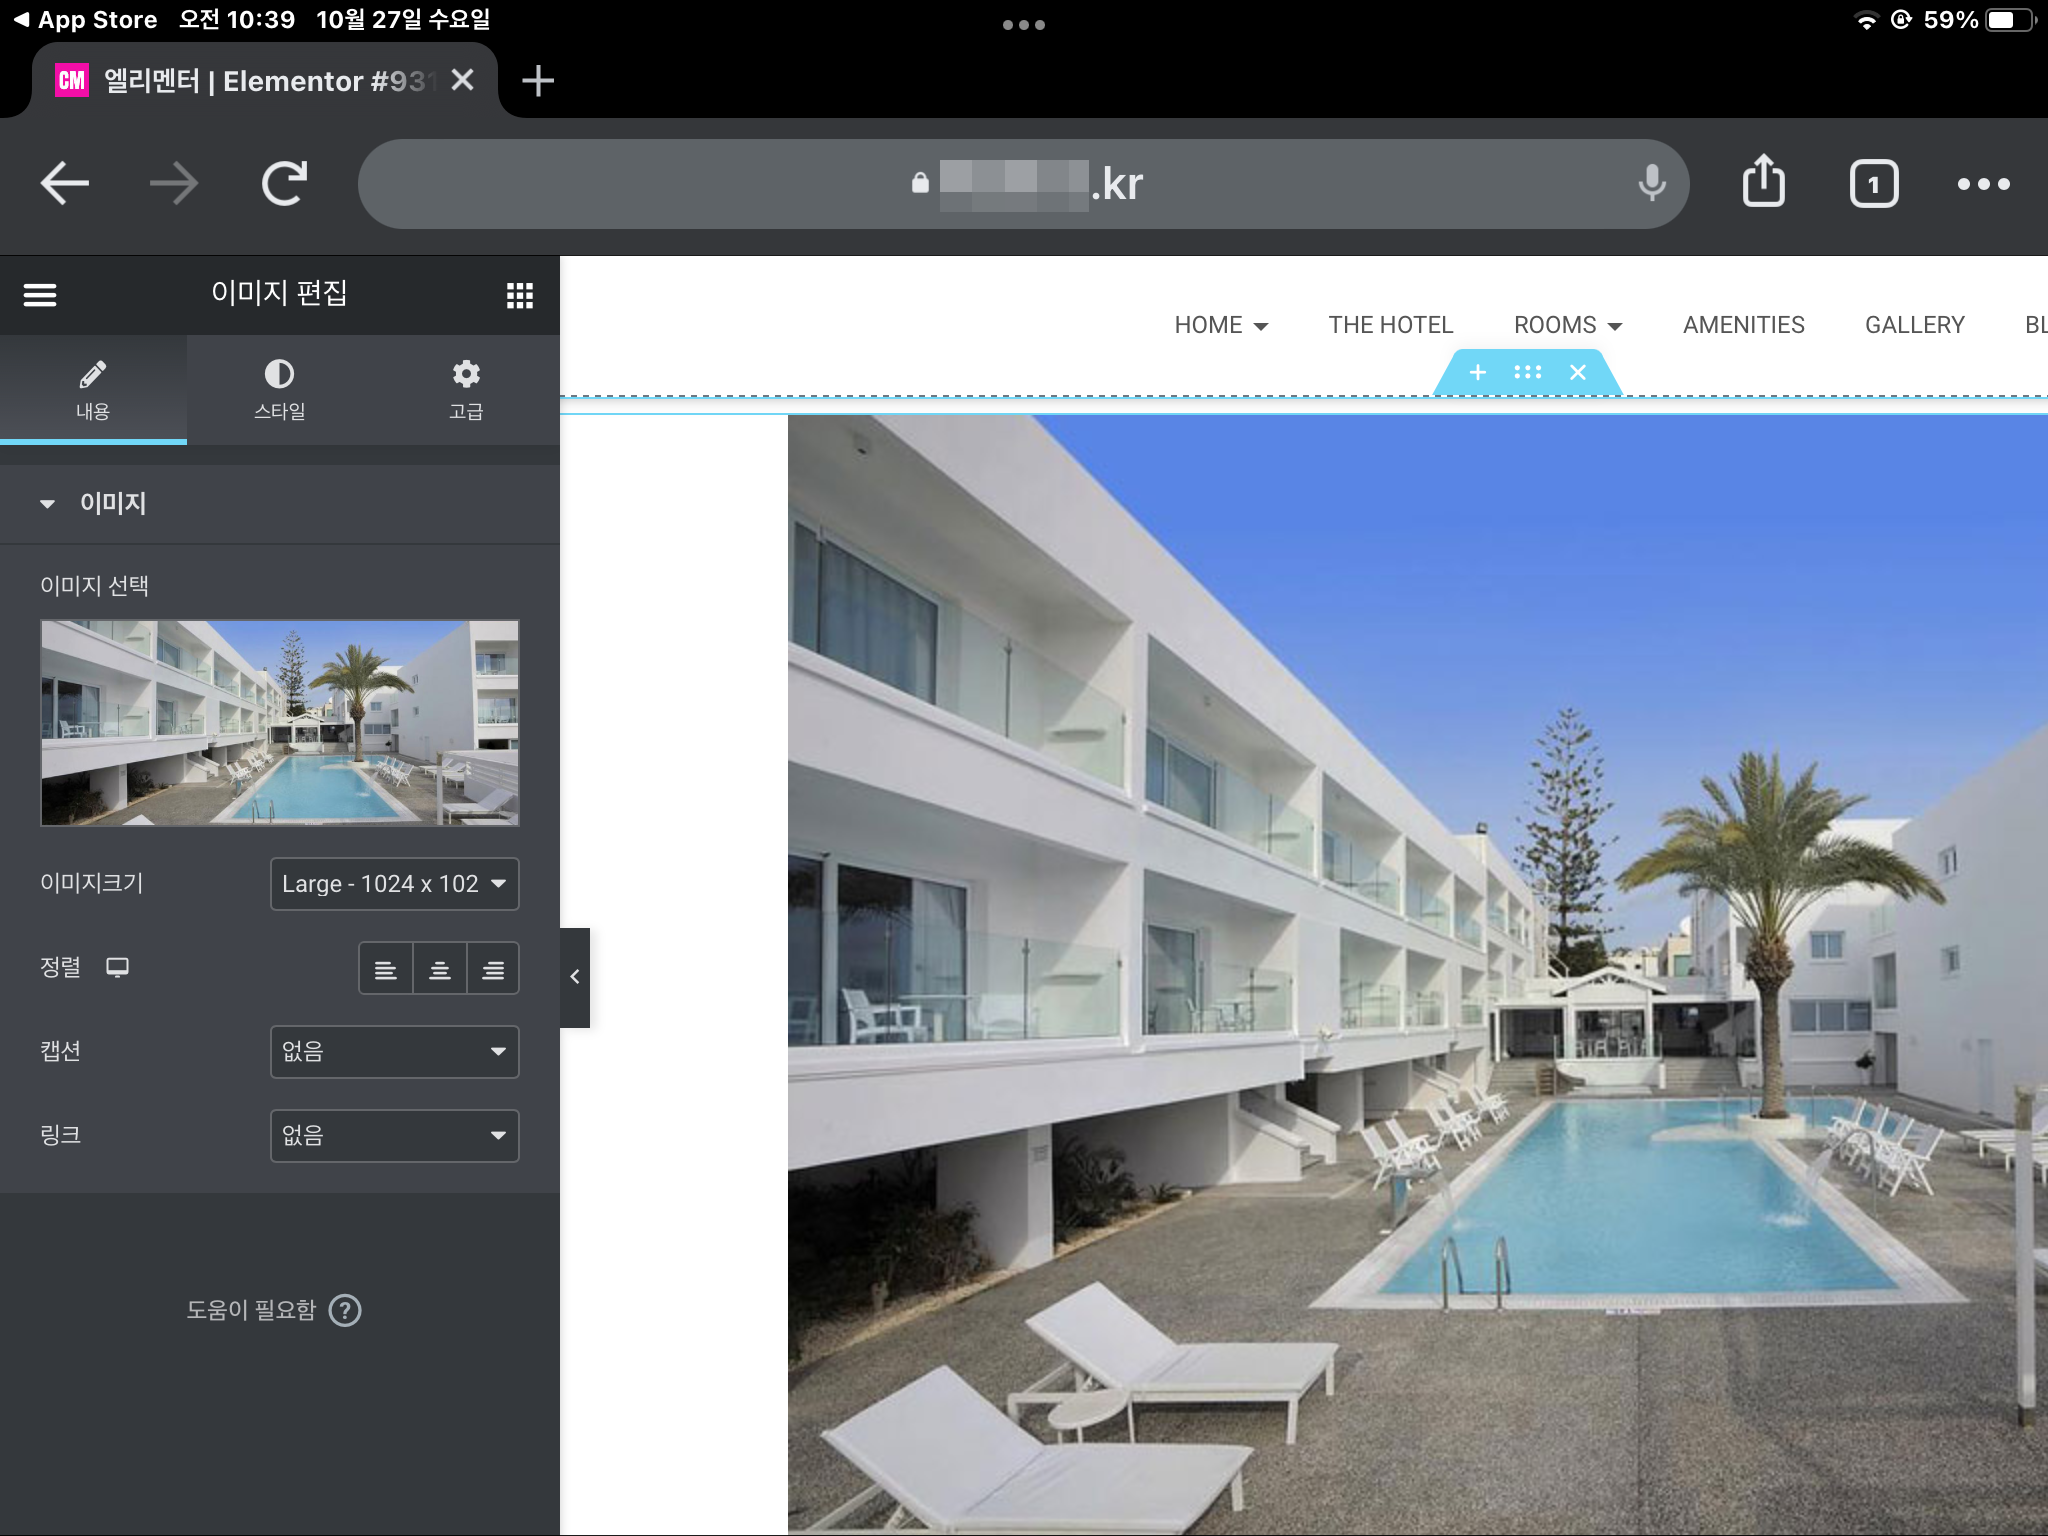Collapse the 이미지 section
Image resolution: width=2048 pixels, height=1536 pixels.
click(x=47, y=503)
